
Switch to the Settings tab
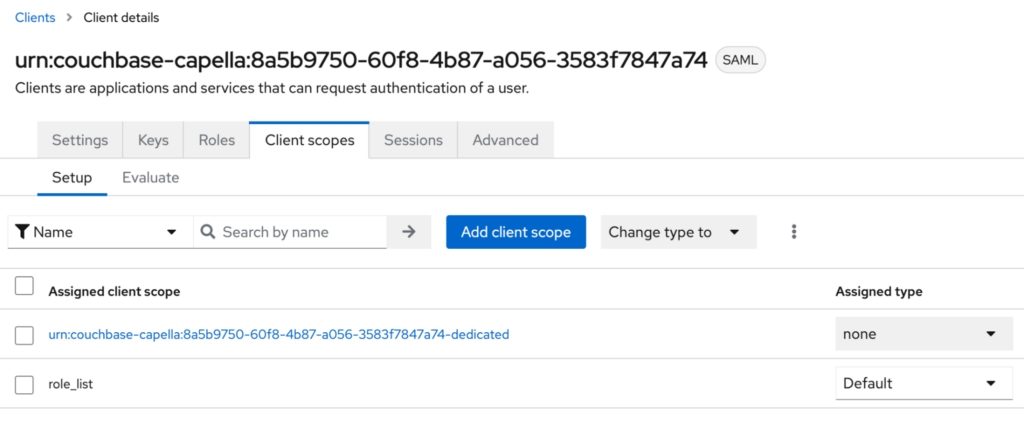pos(80,140)
